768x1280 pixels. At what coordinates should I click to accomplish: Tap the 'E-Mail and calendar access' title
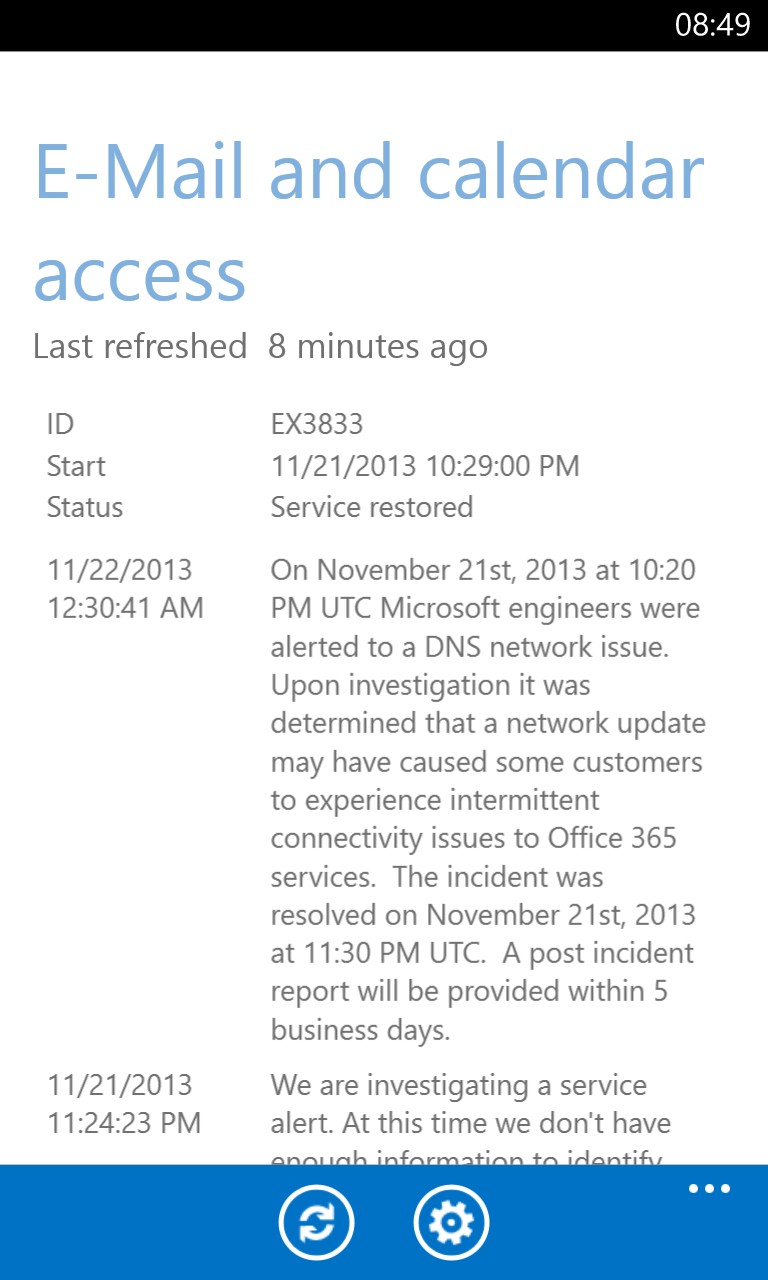tap(368, 222)
